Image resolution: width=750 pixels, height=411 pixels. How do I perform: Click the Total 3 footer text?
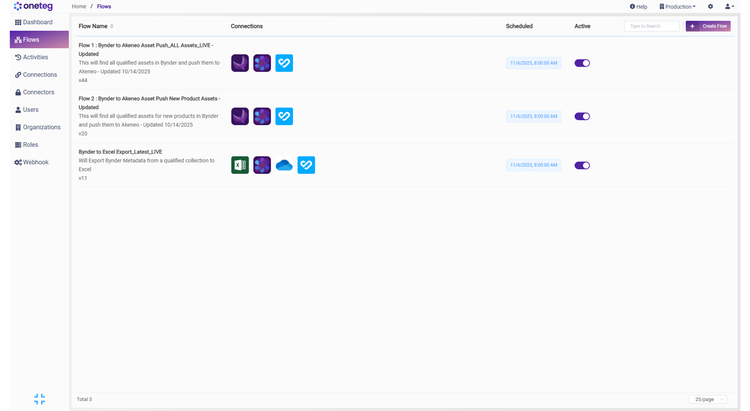84,399
